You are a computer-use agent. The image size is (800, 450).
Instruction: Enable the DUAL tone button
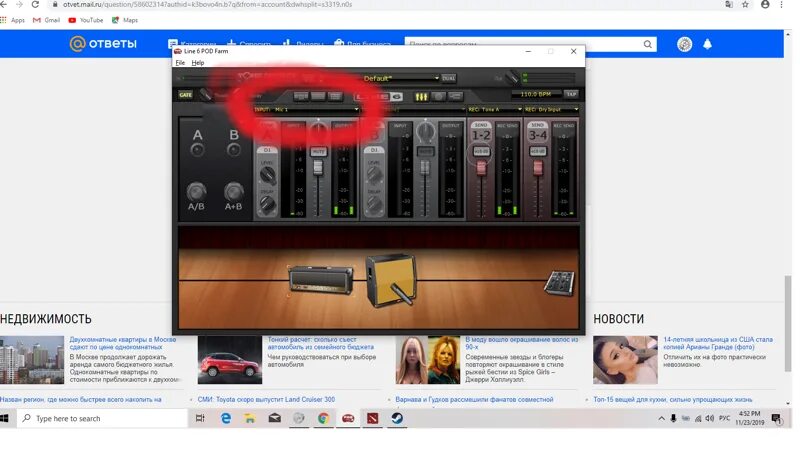pos(448,78)
